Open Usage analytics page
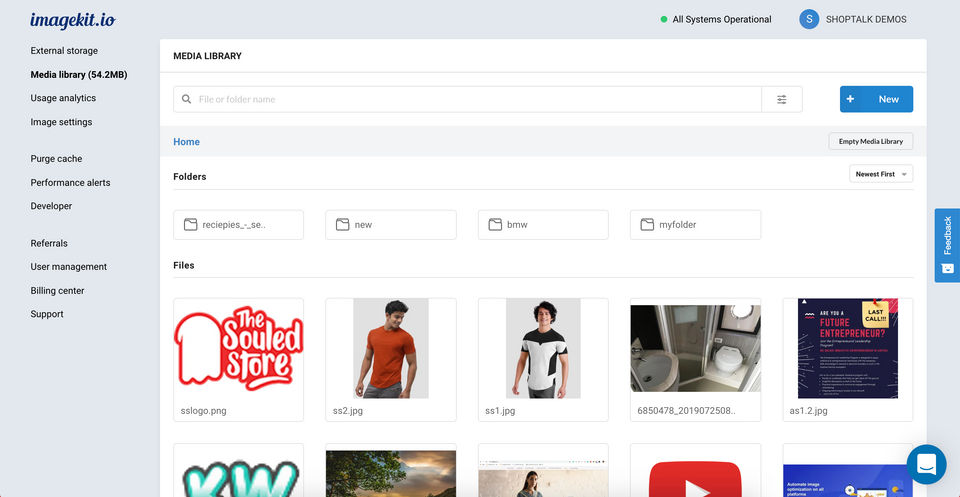The image size is (960, 497). (63, 98)
